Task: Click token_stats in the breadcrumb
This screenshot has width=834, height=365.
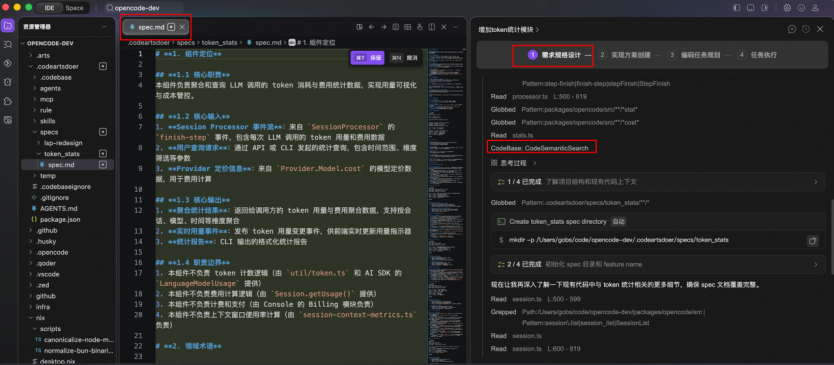Action: tap(219, 42)
